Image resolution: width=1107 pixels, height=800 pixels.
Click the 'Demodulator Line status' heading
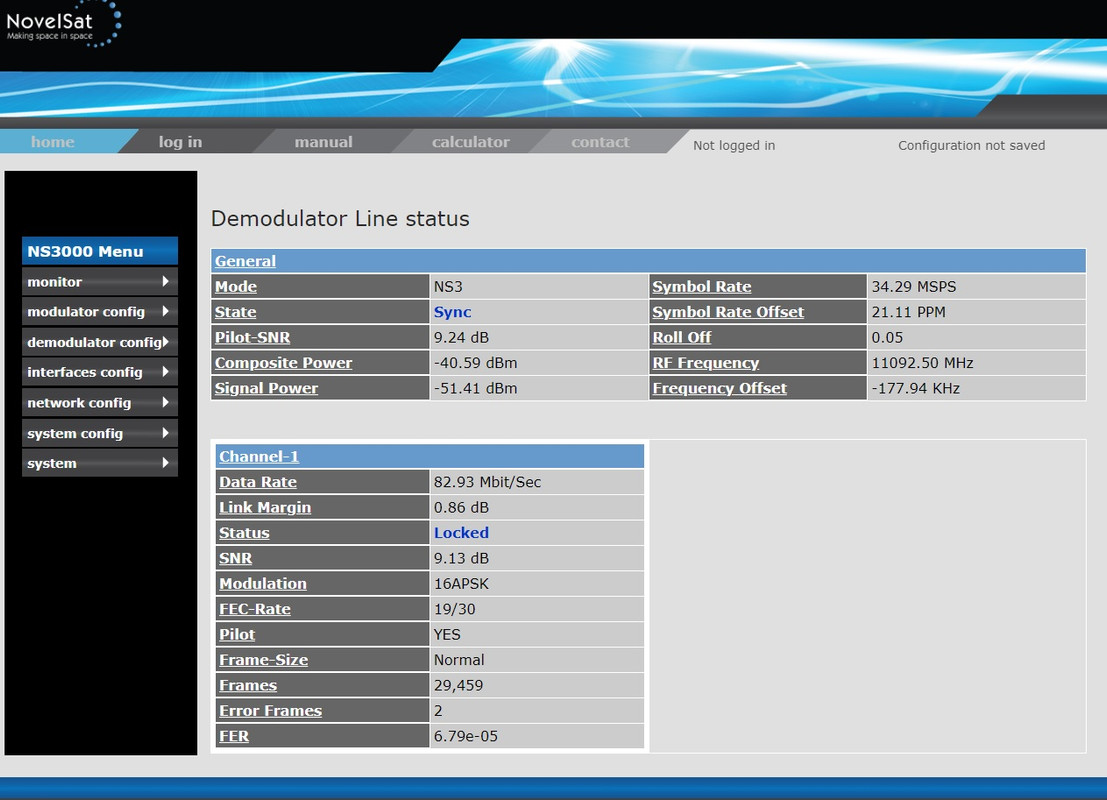click(340, 219)
